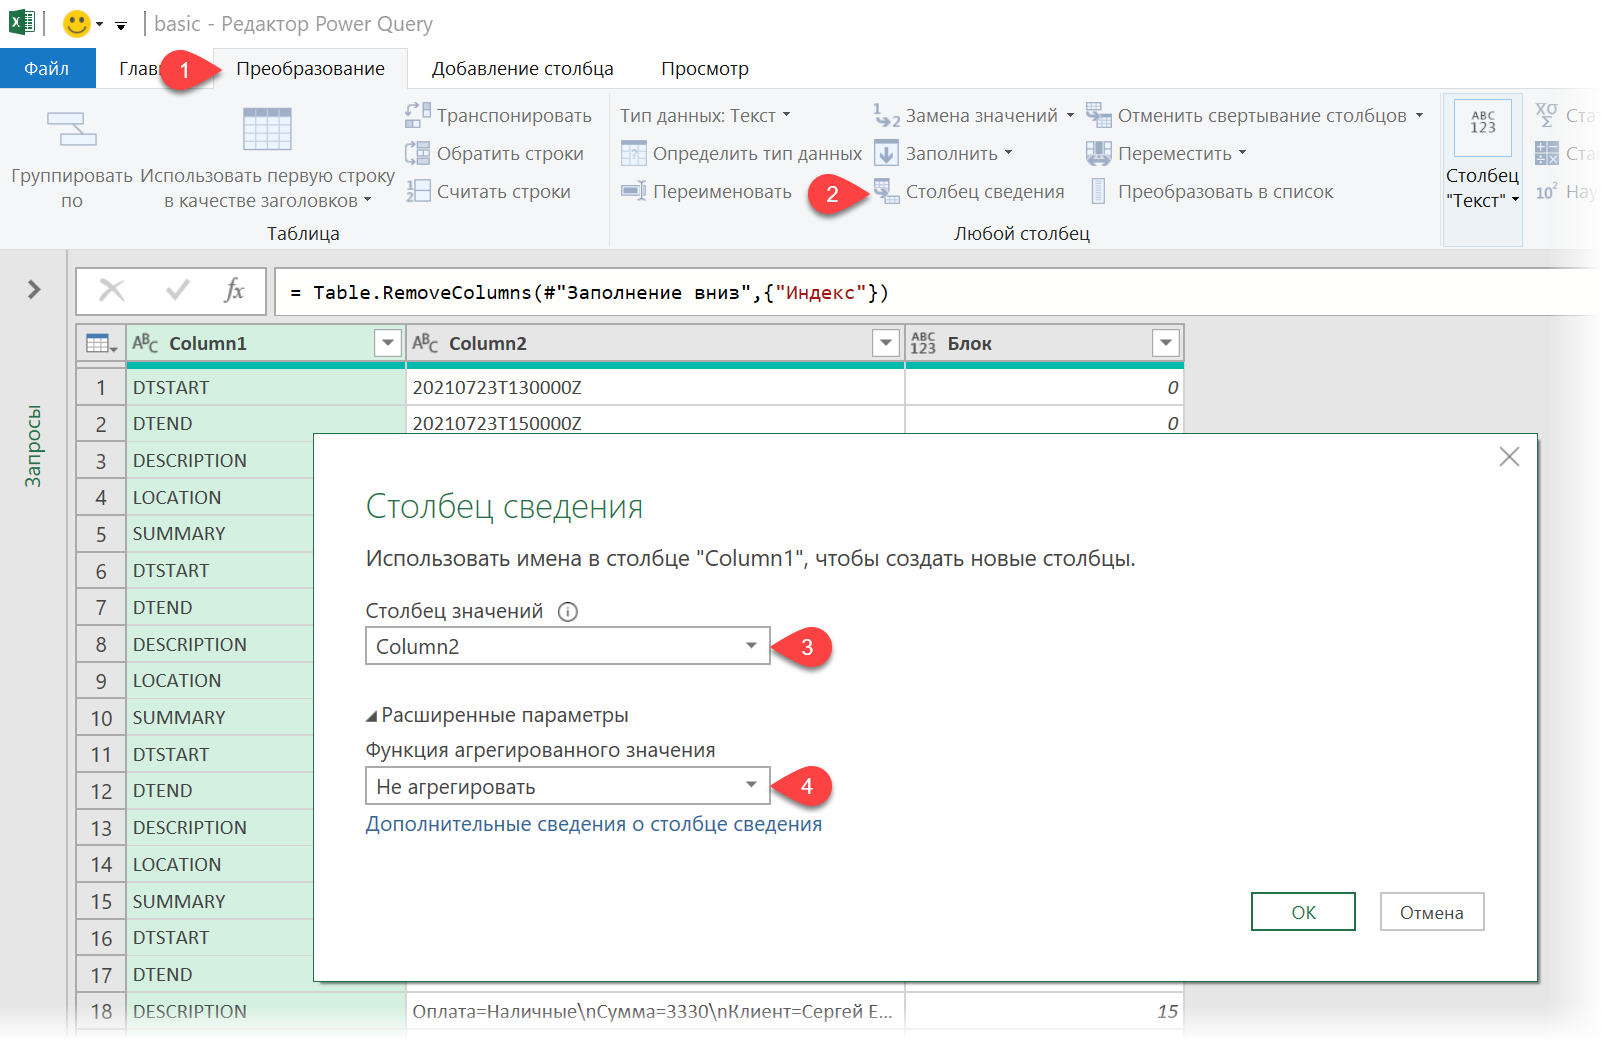Switch to the Преобразование tab
The height and width of the screenshot is (1040, 1602).
click(310, 68)
